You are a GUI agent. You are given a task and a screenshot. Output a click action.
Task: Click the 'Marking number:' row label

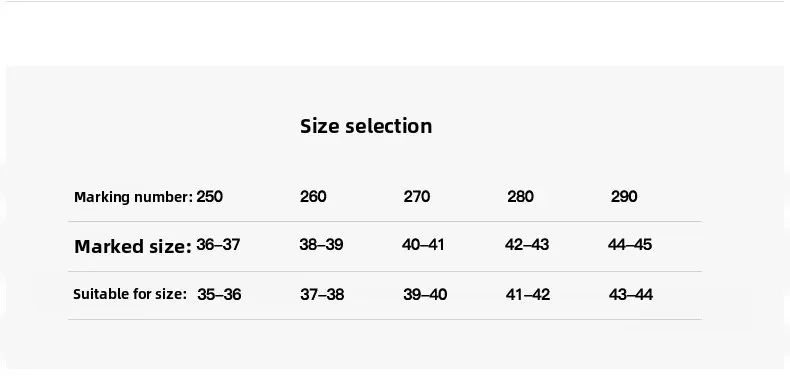pos(134,197)
